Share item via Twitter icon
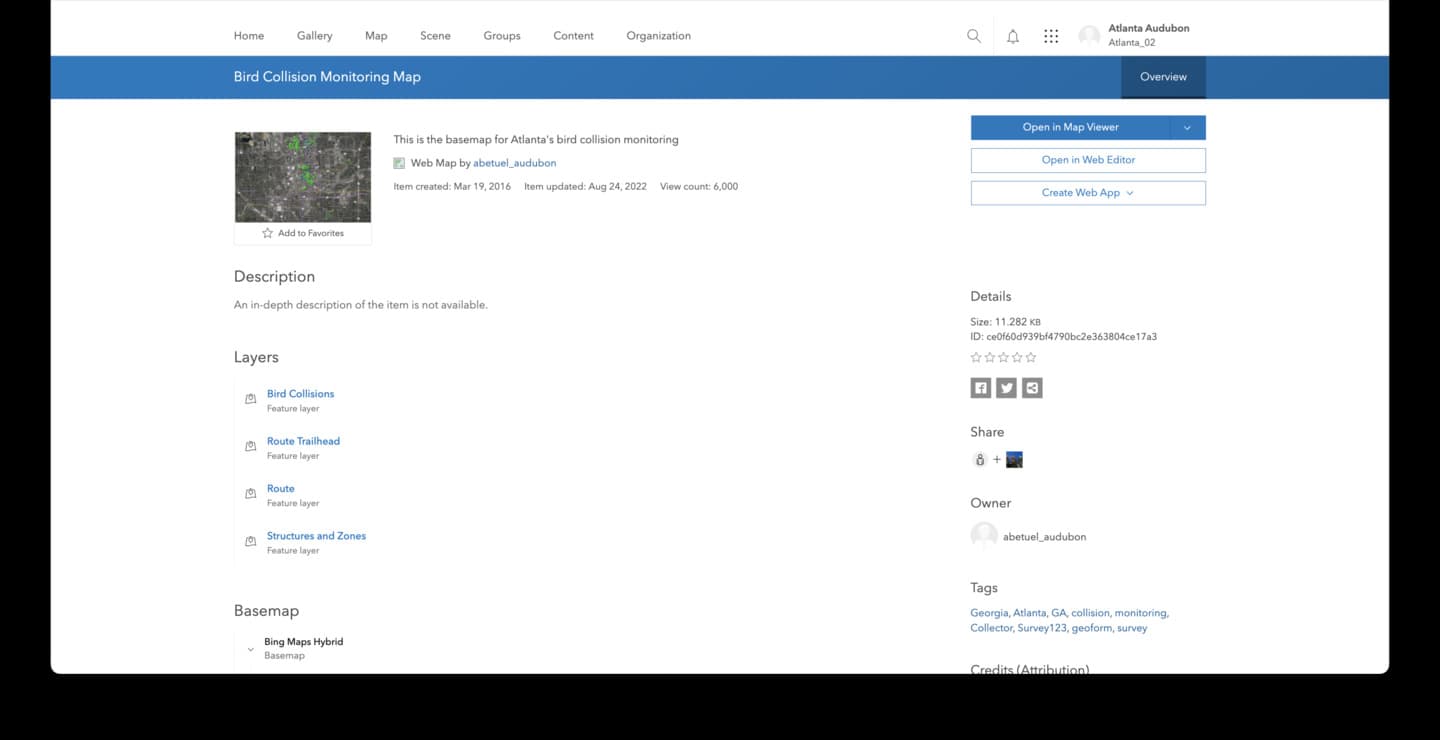 [1006, 388]
